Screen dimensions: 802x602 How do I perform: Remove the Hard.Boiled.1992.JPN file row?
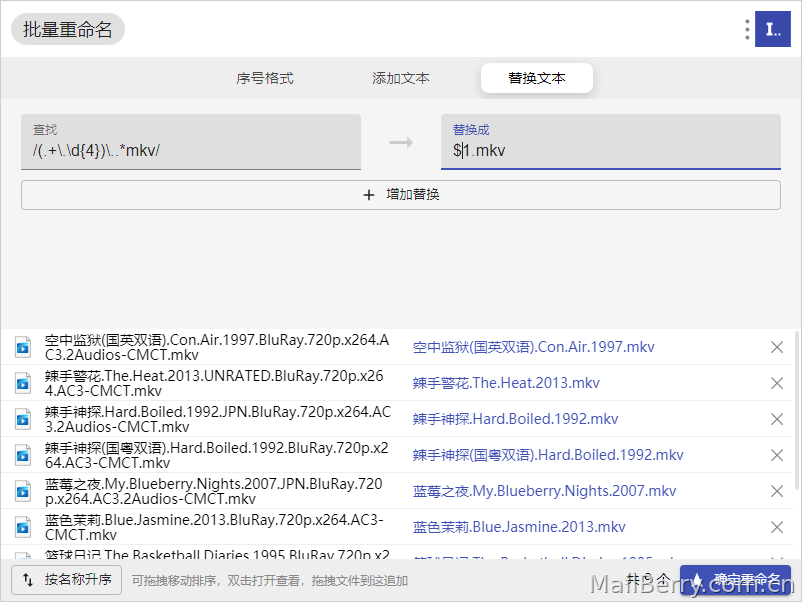coord(777,419)
